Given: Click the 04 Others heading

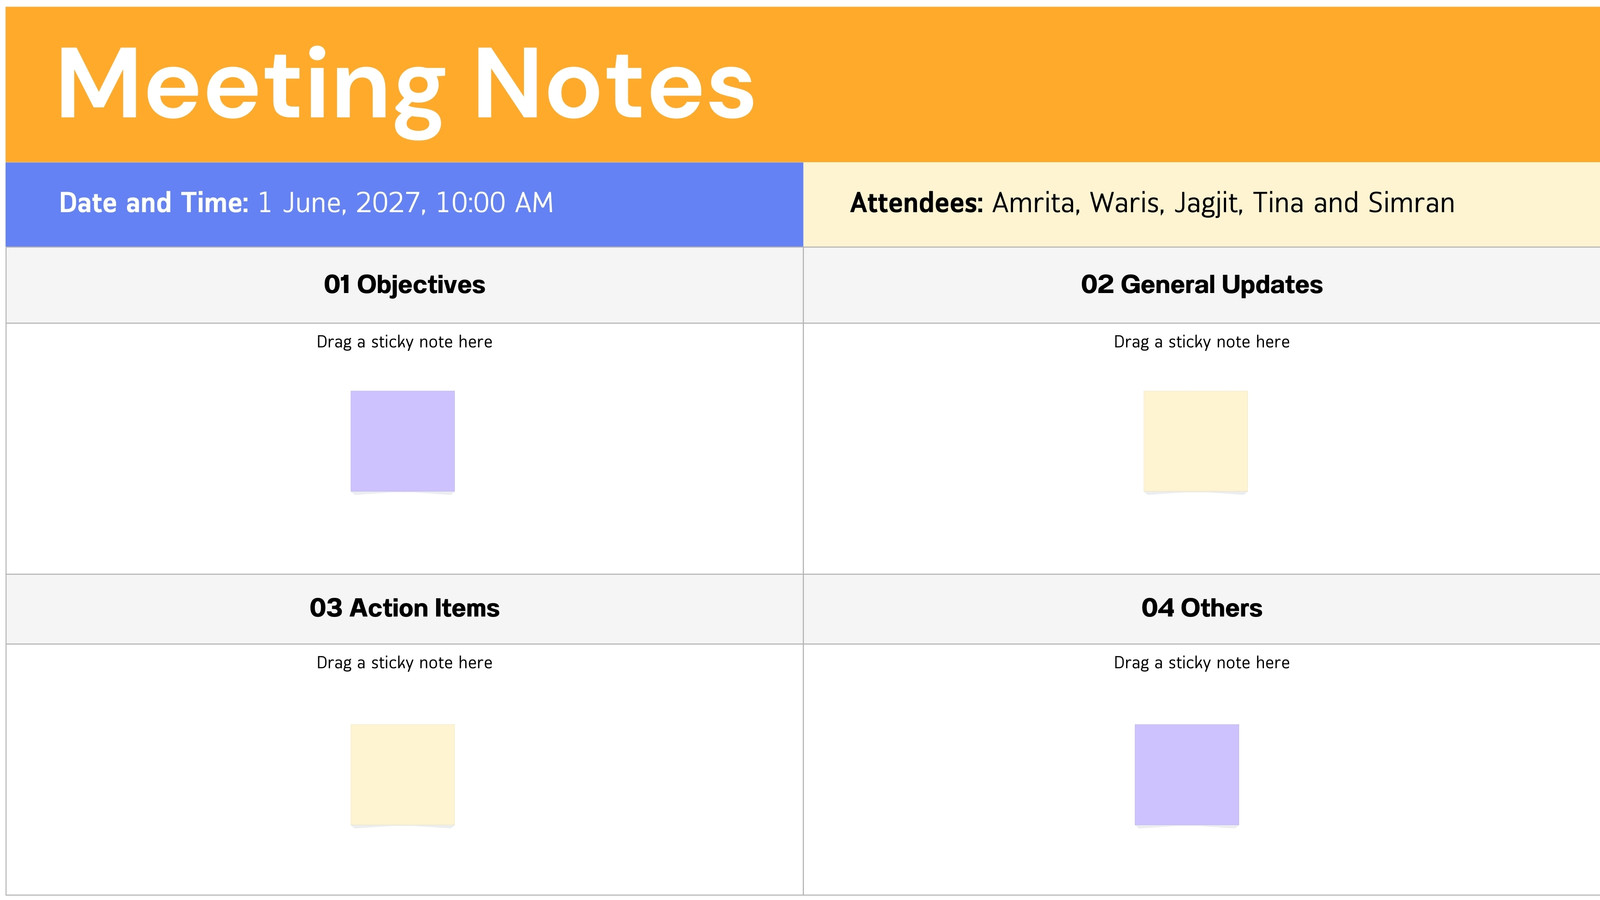Looking at the screenshot, I should (x=1201, y=608).
